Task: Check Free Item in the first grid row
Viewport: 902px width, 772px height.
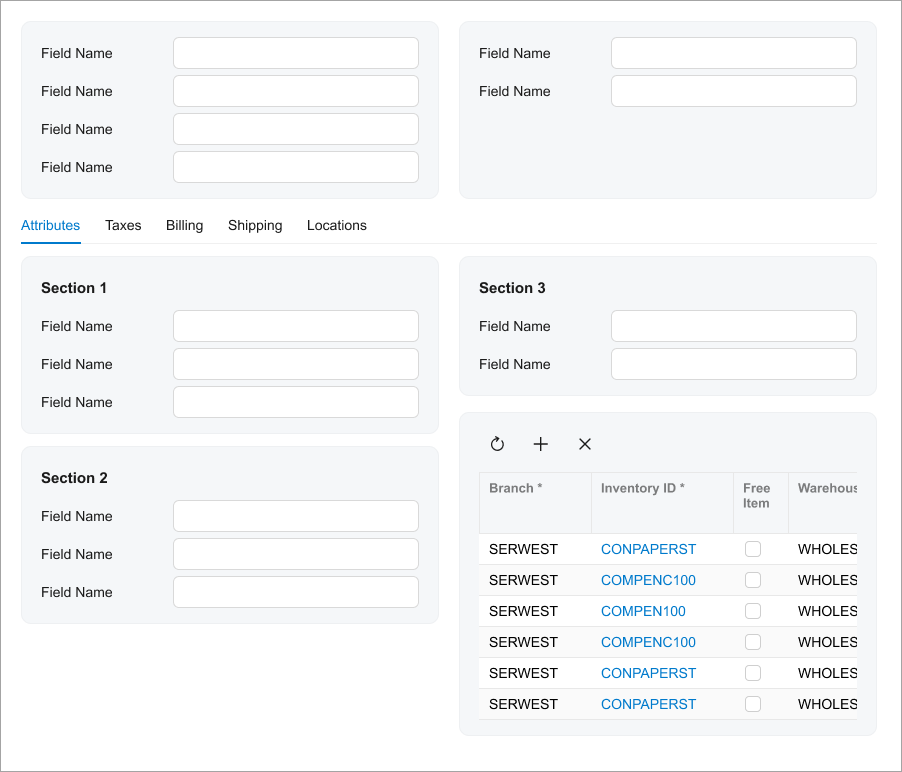Action: click(753, 549)
